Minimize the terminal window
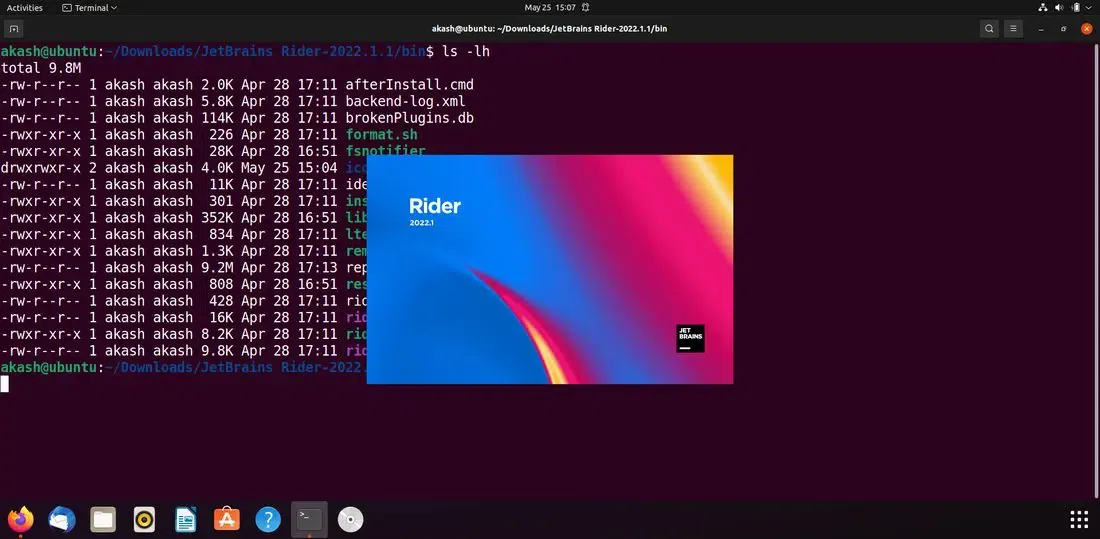The image size is (1100, 539). click(x=1041, y=29)
